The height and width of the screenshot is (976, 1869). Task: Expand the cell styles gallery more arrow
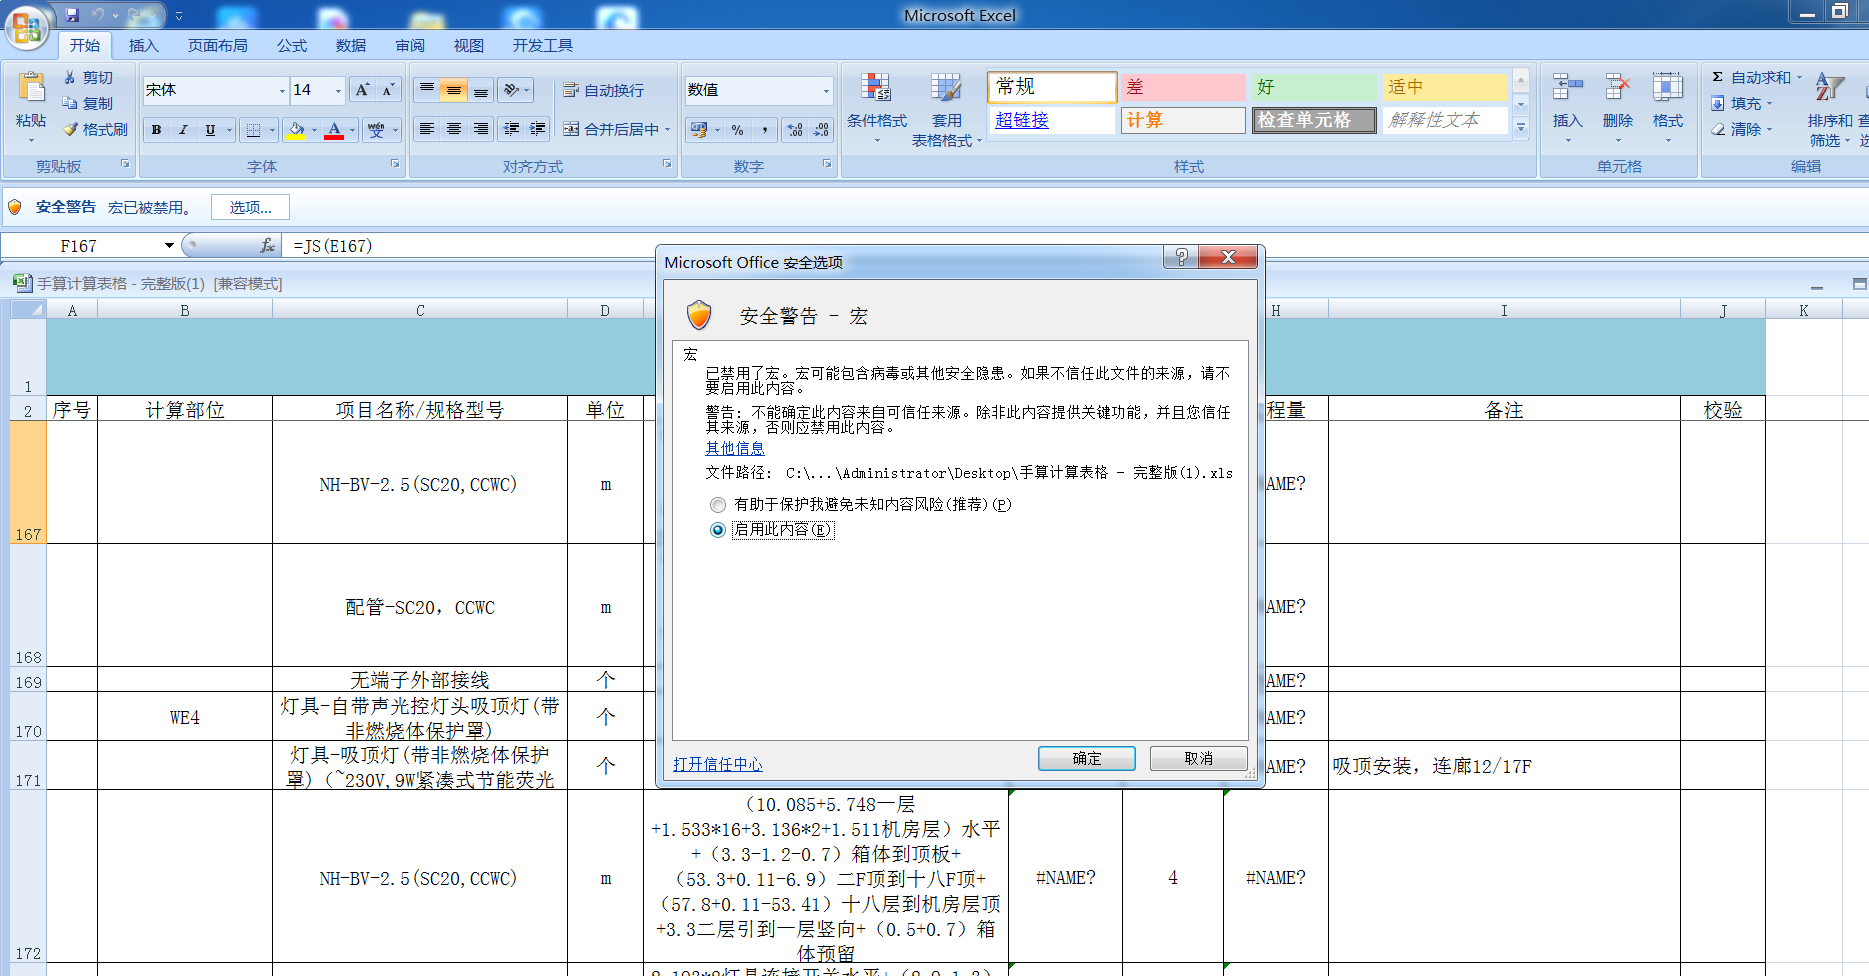pyautogui.click(x=1521, y=127)
